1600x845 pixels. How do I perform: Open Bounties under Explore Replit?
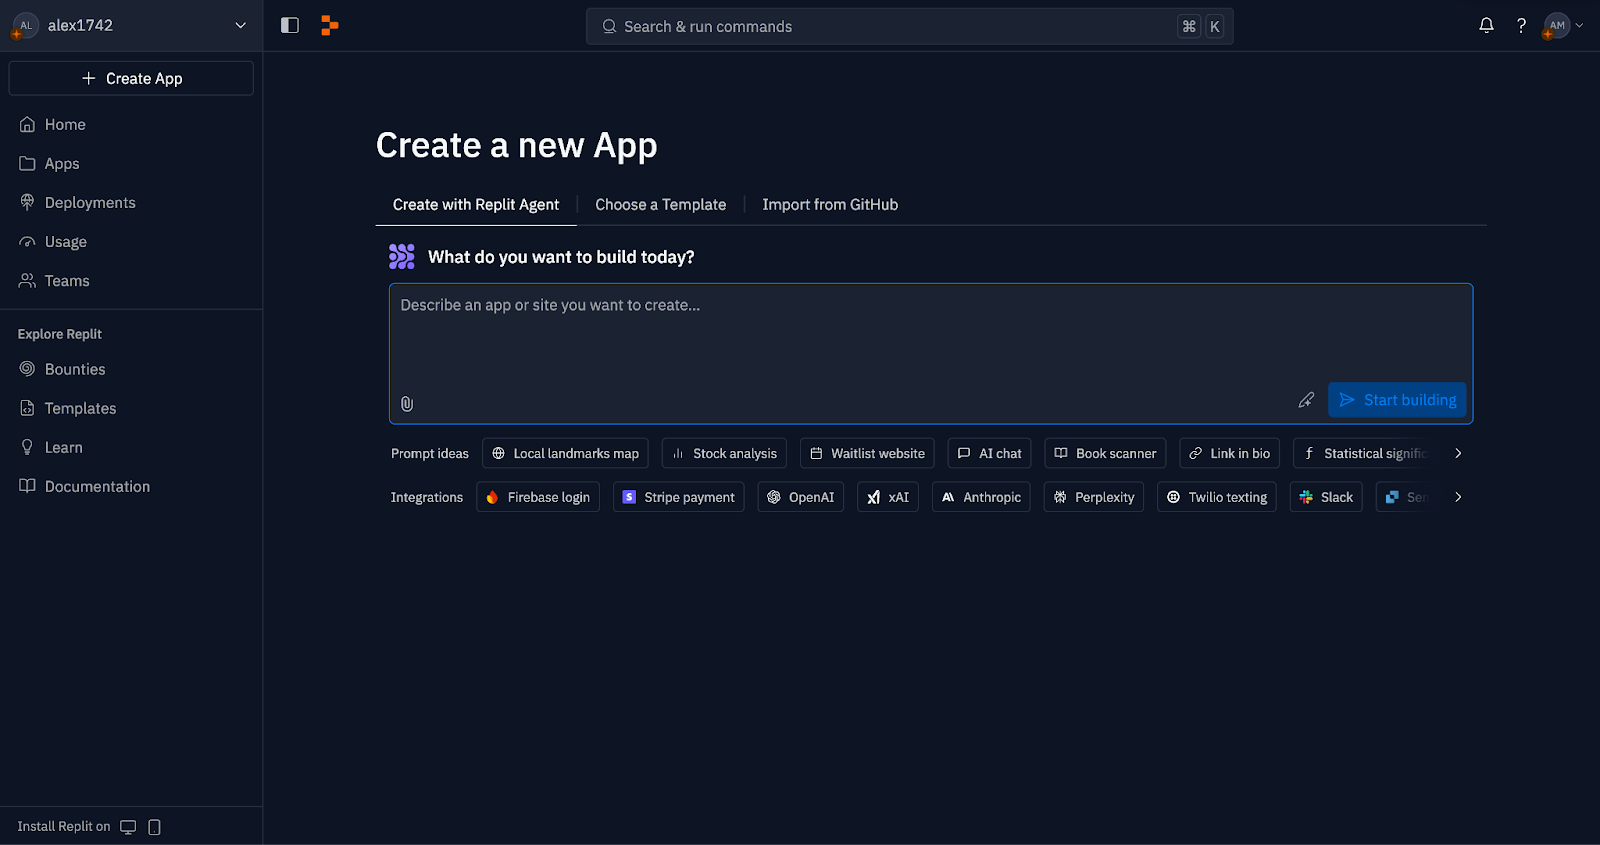point(131,369)
